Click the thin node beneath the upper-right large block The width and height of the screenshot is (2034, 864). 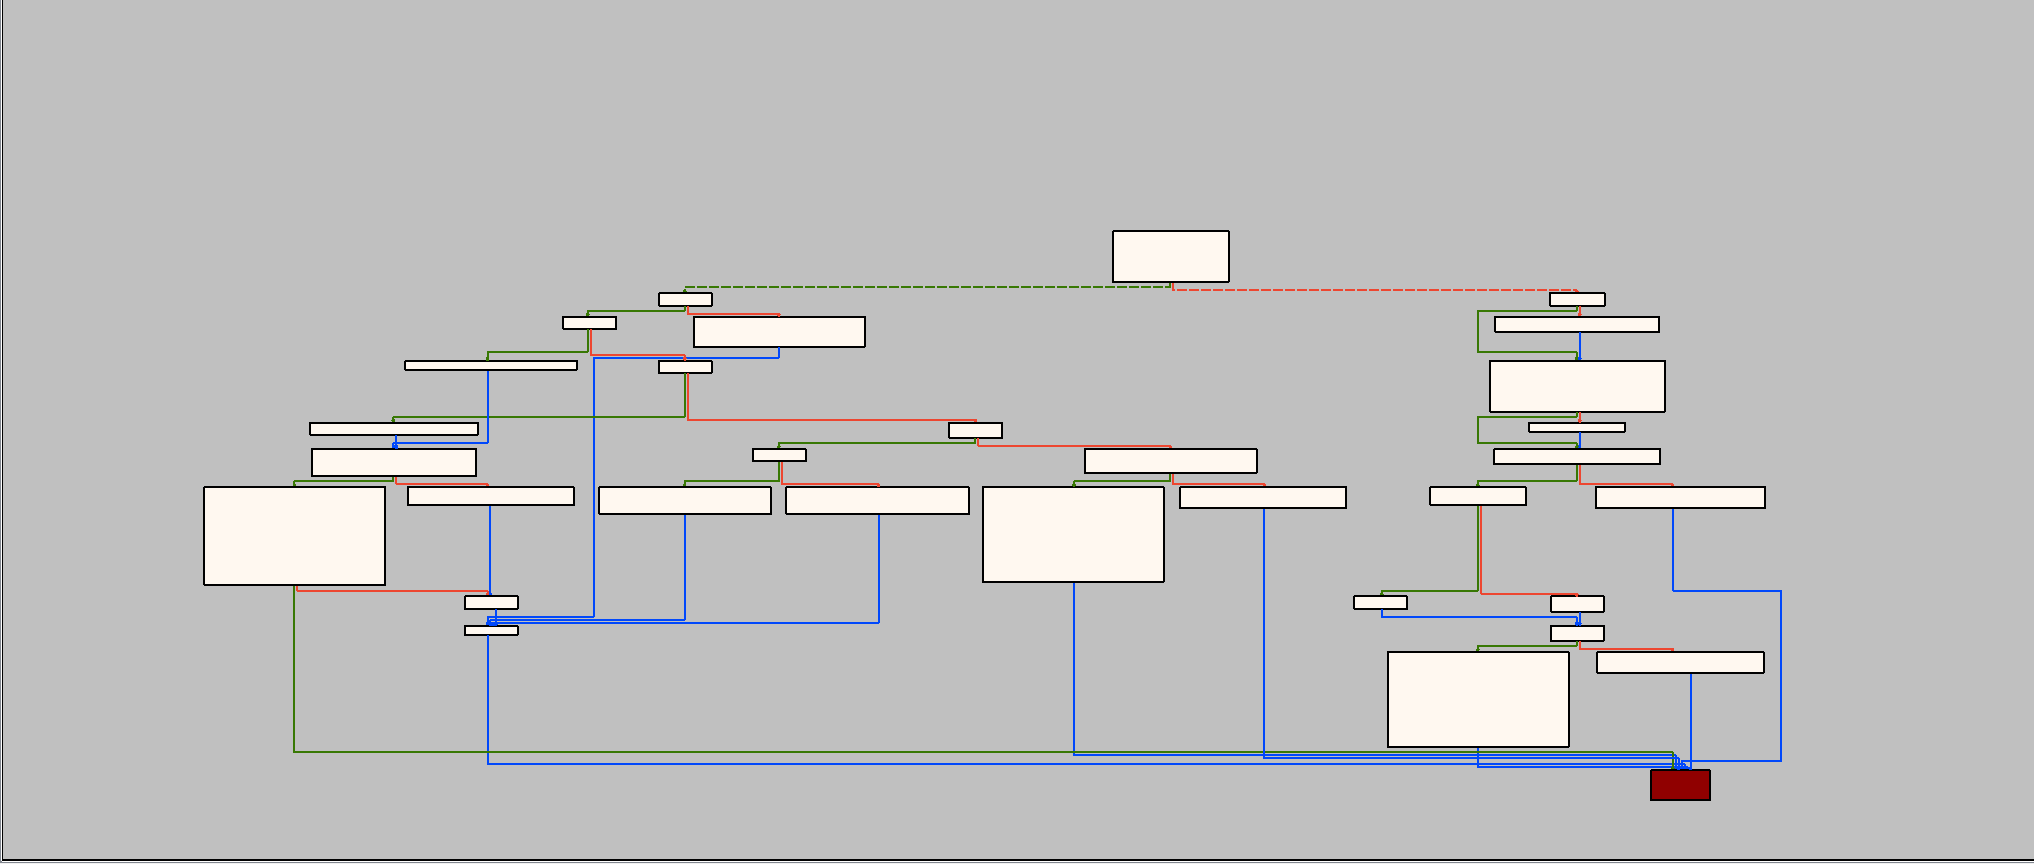pyautogui.click(x=1576, y=427)
